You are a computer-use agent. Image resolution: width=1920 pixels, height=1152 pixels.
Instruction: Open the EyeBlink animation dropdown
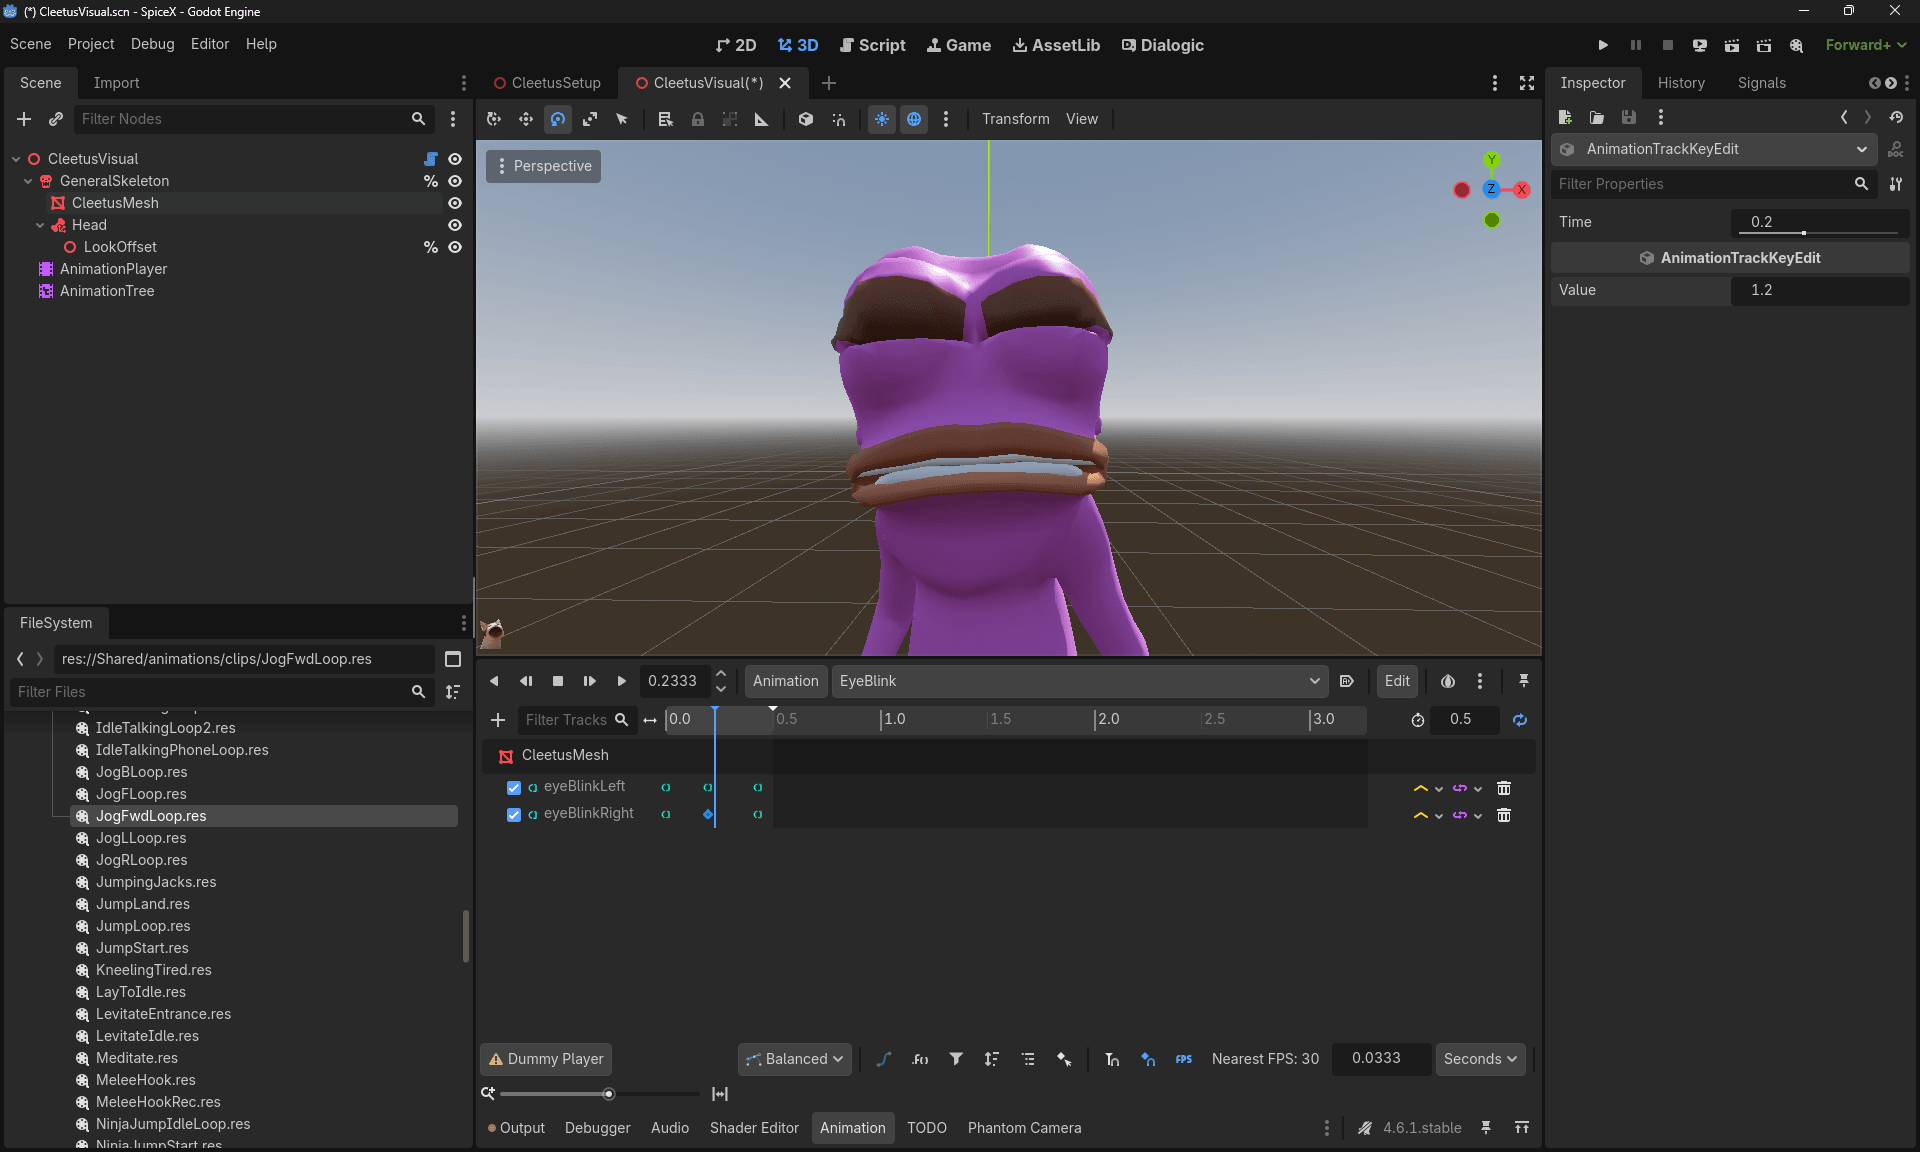(1080, 681)
